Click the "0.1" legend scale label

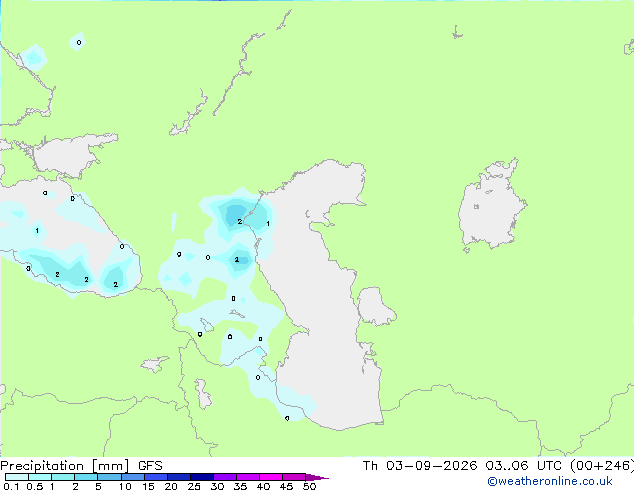click(11, 486)
